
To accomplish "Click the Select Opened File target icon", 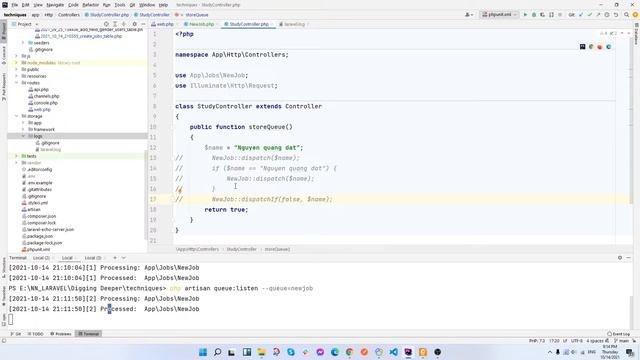I will point(106,24).
